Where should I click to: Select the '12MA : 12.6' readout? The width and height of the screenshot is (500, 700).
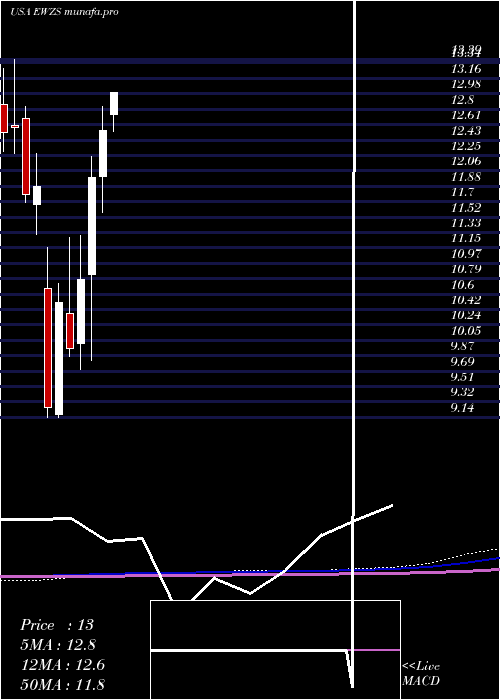click(63, 665)
